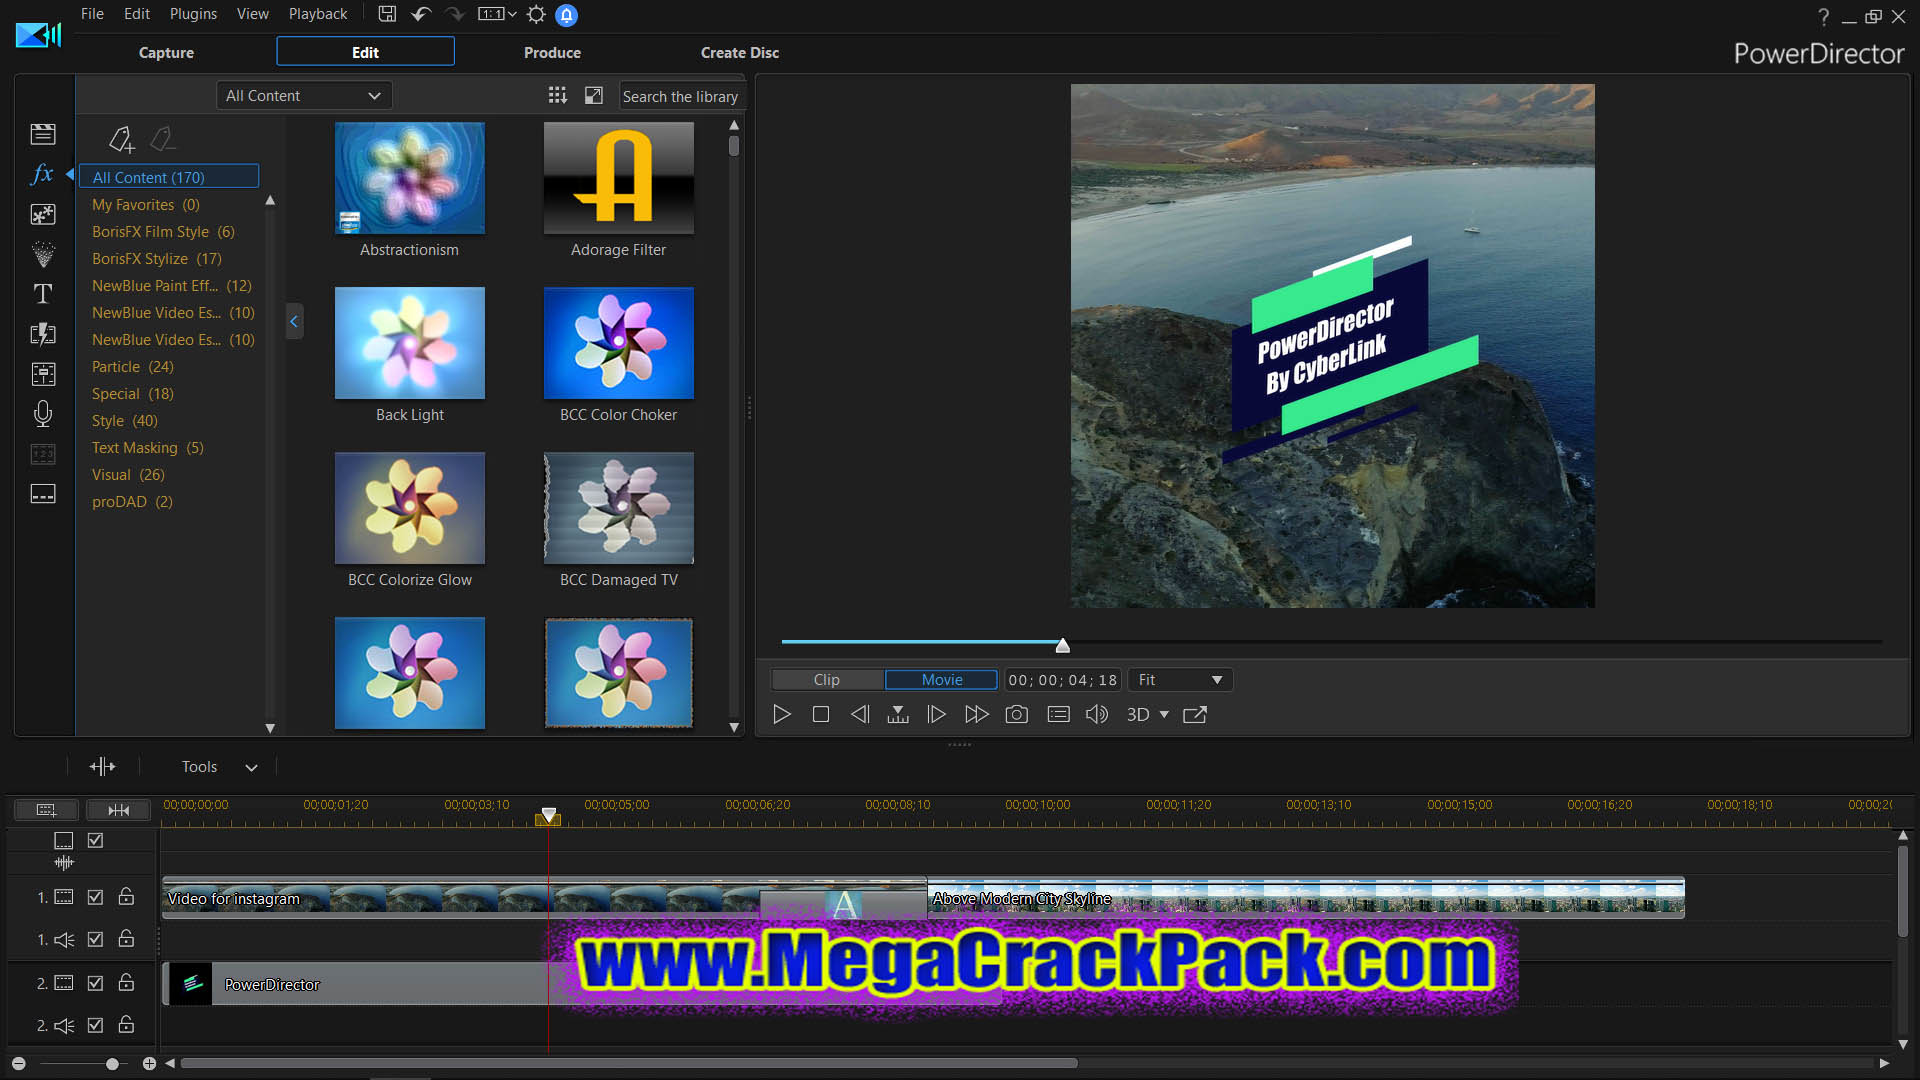Open the 3D mode dropdown arrow
The image size is (1920, 1080).
click(x=1164, y=715)
